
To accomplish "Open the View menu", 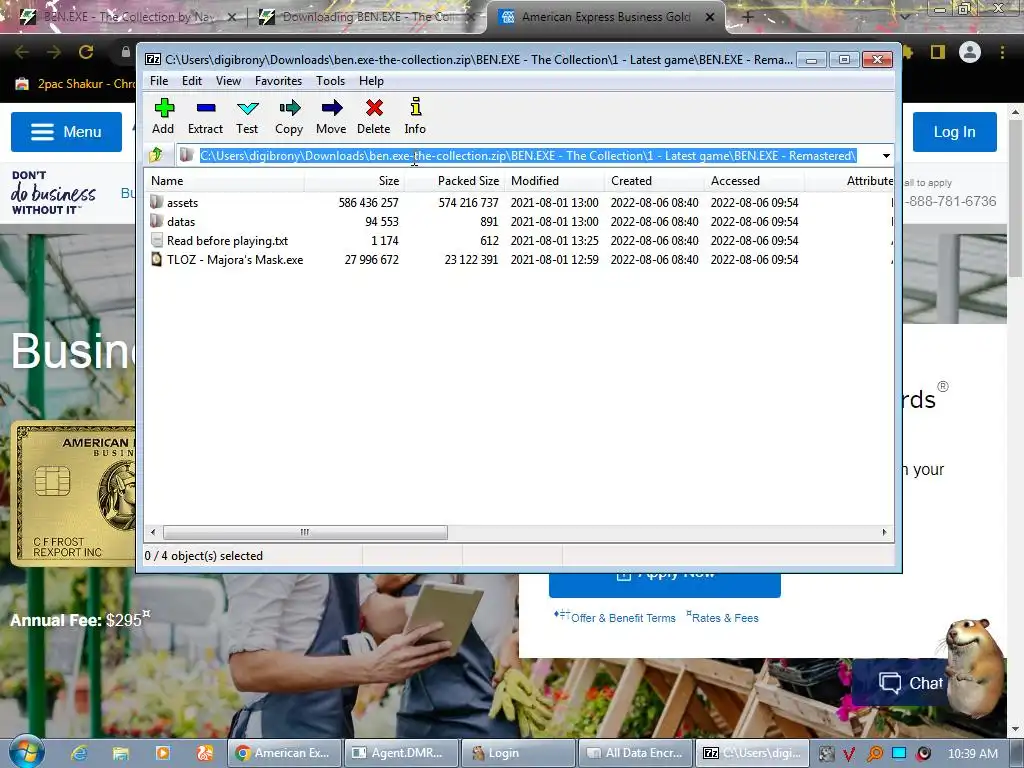I will pyautogui.click(x=228, y=81).
